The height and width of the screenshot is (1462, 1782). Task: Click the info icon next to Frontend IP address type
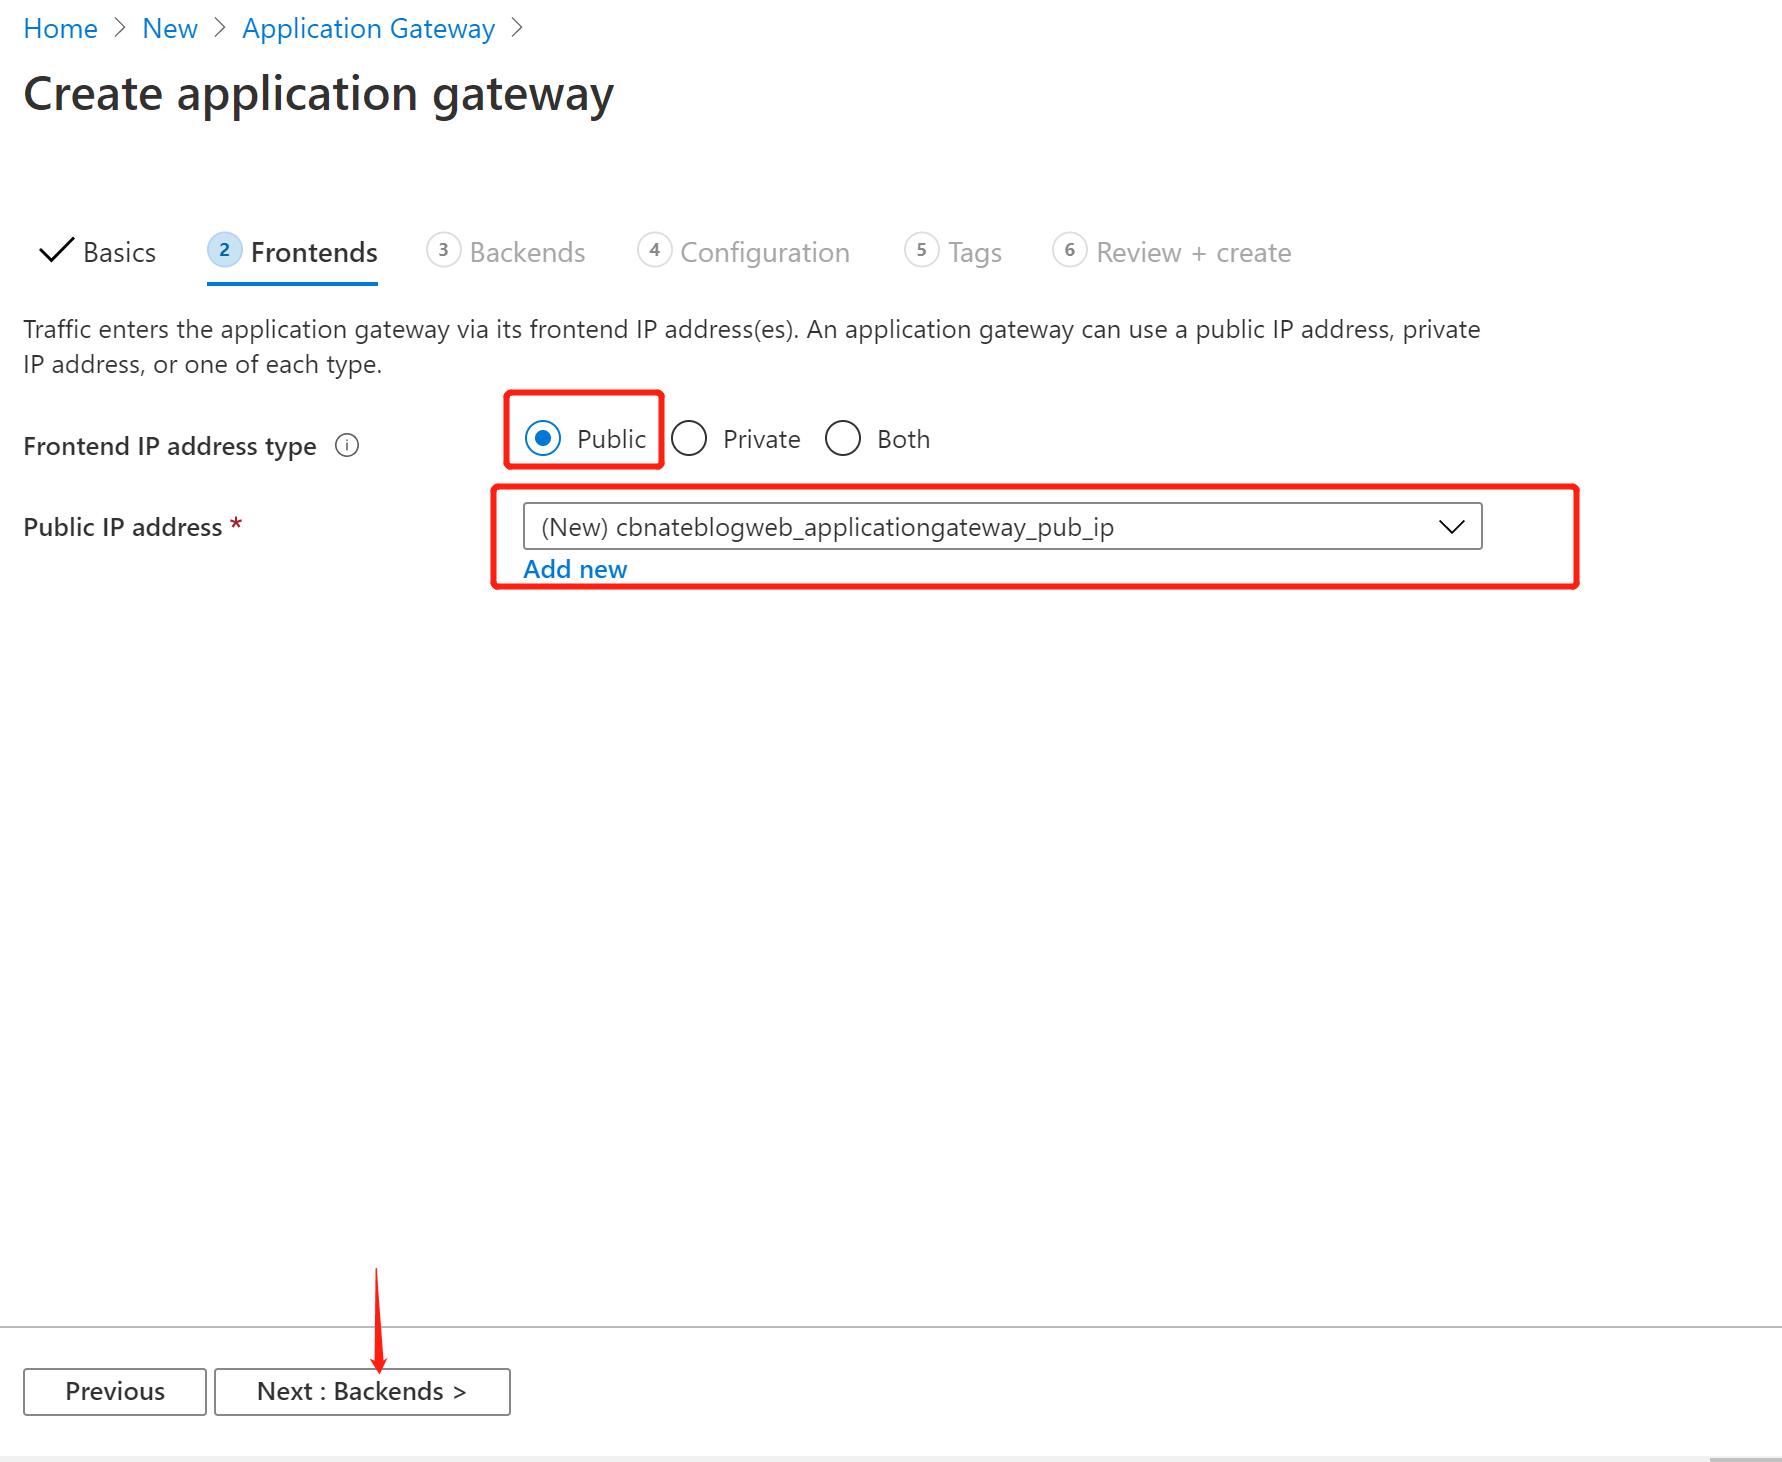[346, 446]
